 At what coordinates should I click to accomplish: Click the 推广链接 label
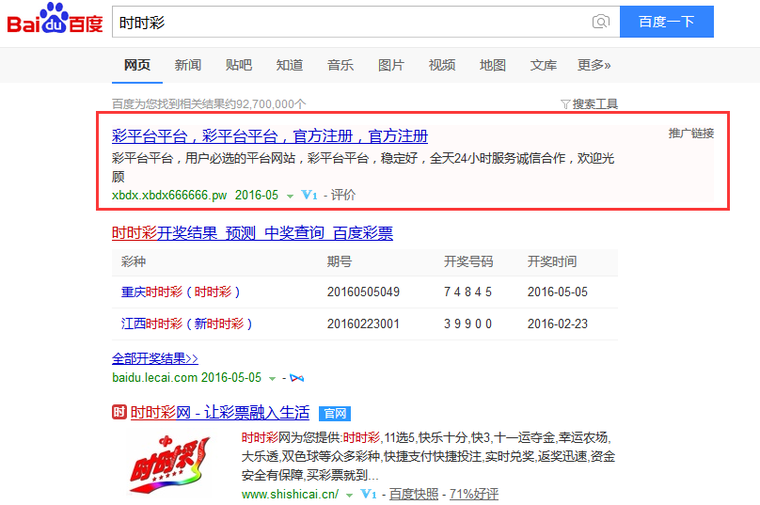[x=691, y=133]
